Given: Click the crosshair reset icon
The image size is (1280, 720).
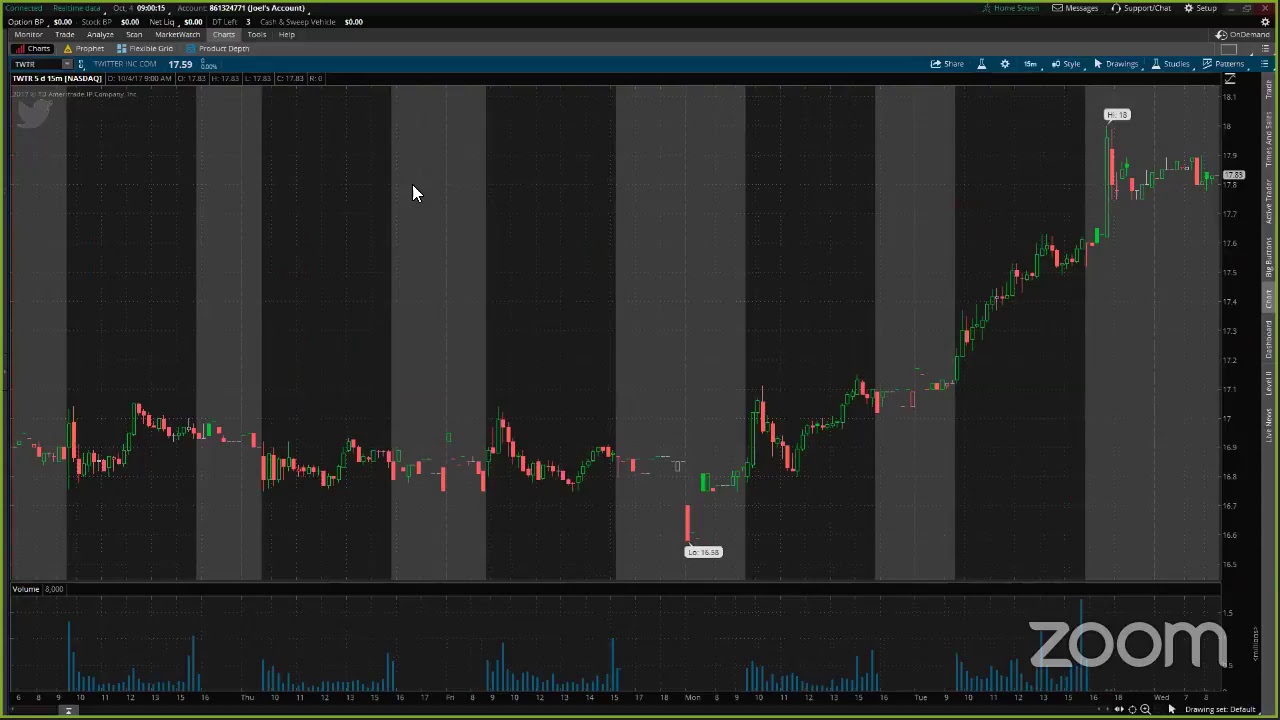Looking at the screenshot, I should click(x=1132, y=709).
